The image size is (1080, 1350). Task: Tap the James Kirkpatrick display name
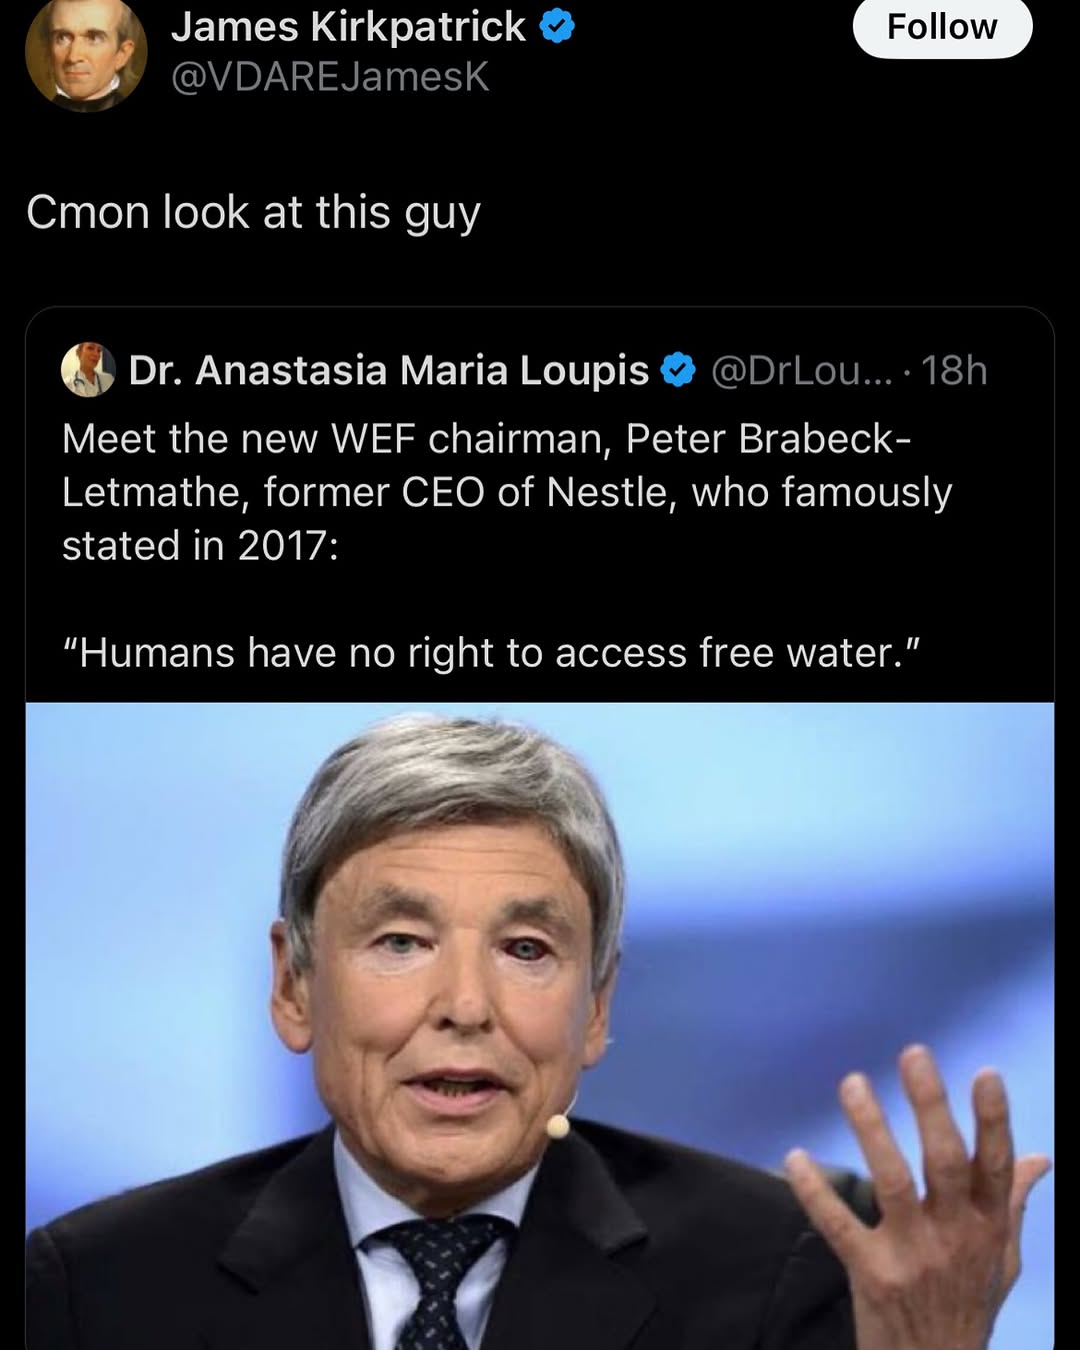pyautogui.click(x=348, y=27)
